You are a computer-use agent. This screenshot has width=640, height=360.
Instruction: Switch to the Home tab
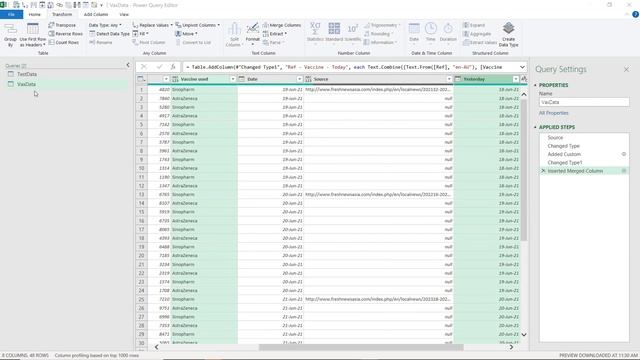click(x=35, y=14)
